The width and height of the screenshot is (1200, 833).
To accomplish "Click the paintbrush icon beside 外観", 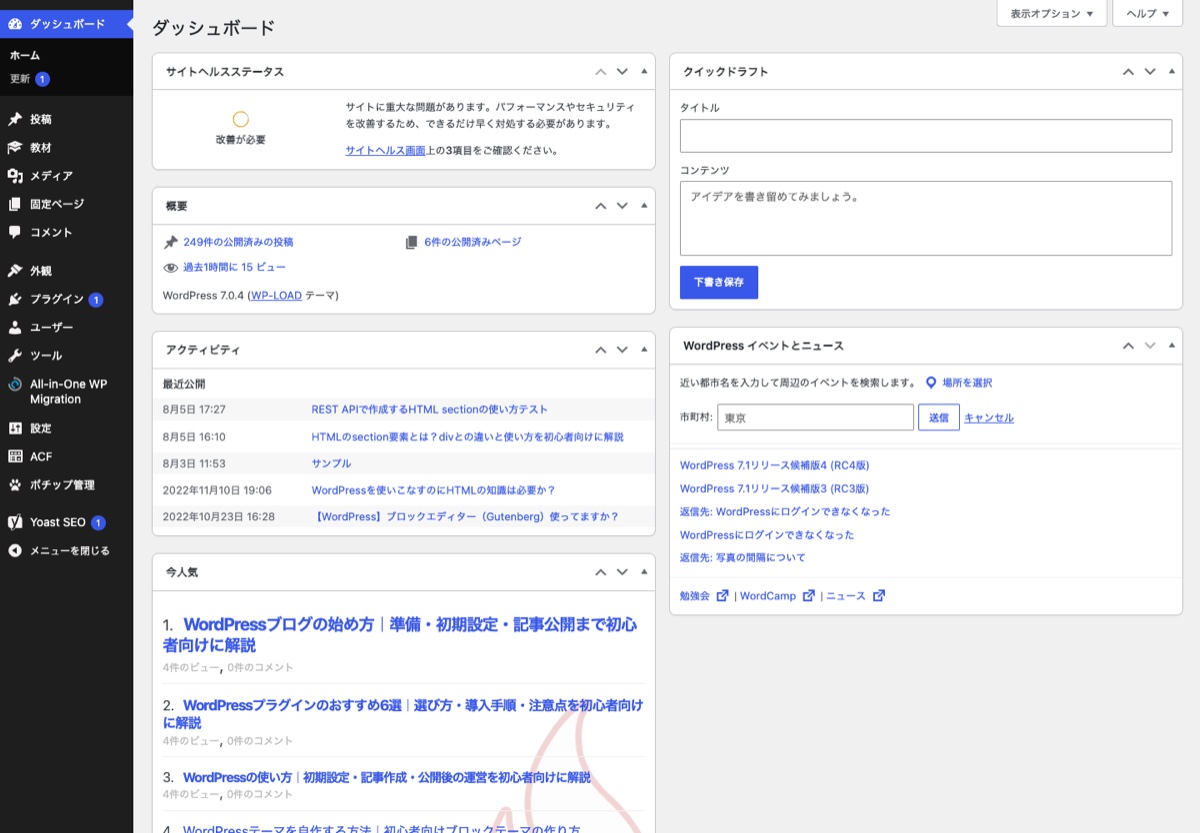I will [x=15, y=271].
